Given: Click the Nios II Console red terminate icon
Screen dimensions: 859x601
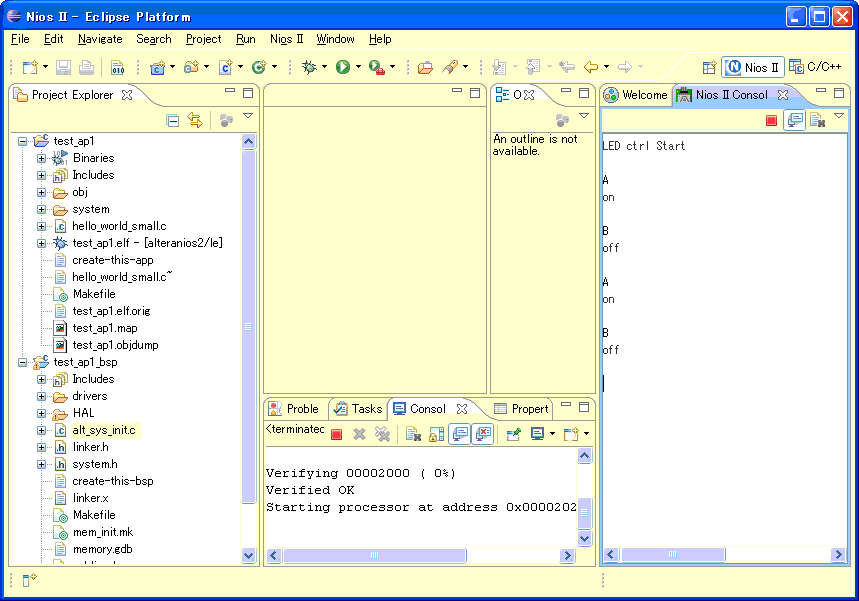Looking at the screenshot, I should pyautogui.click(x=771, y=120).
